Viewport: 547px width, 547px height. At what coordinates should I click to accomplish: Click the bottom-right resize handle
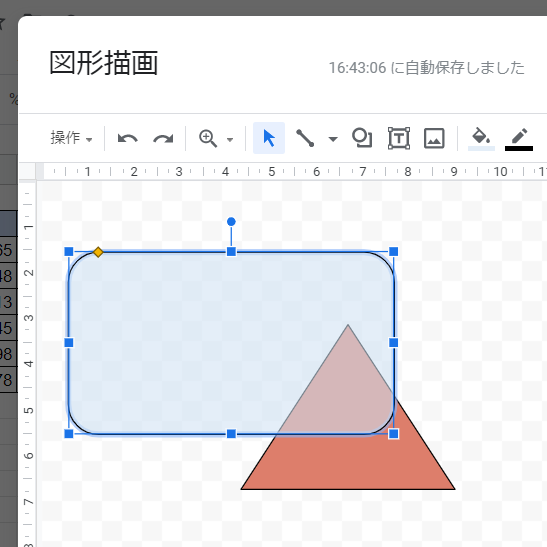coord(394,434)
